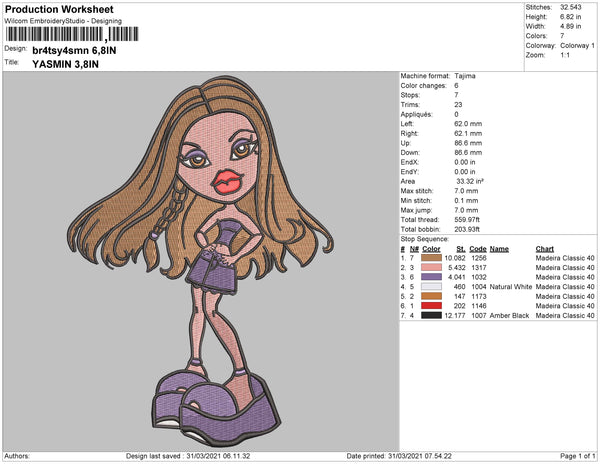Select the Amber Black color swatch
Screen dimensions: 600x464
tap(431, 316)
